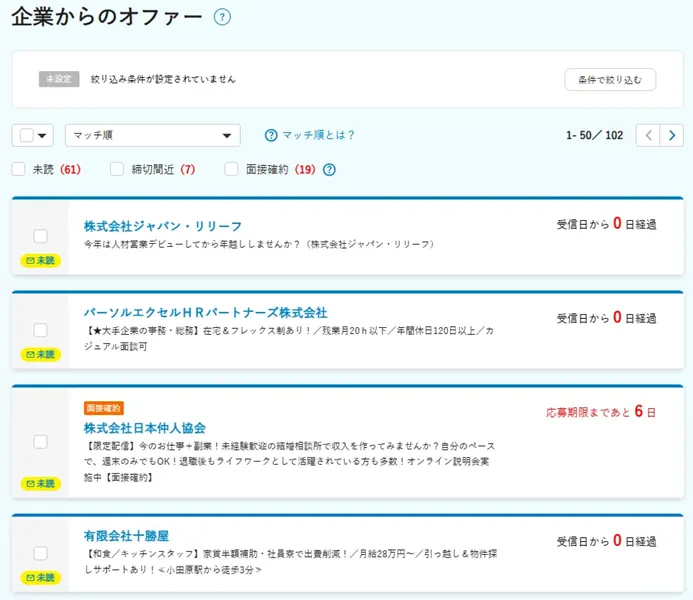Click the help icon before マッチ順とは？
This screenshot has width=693, height=600.
tap(270, 135)
